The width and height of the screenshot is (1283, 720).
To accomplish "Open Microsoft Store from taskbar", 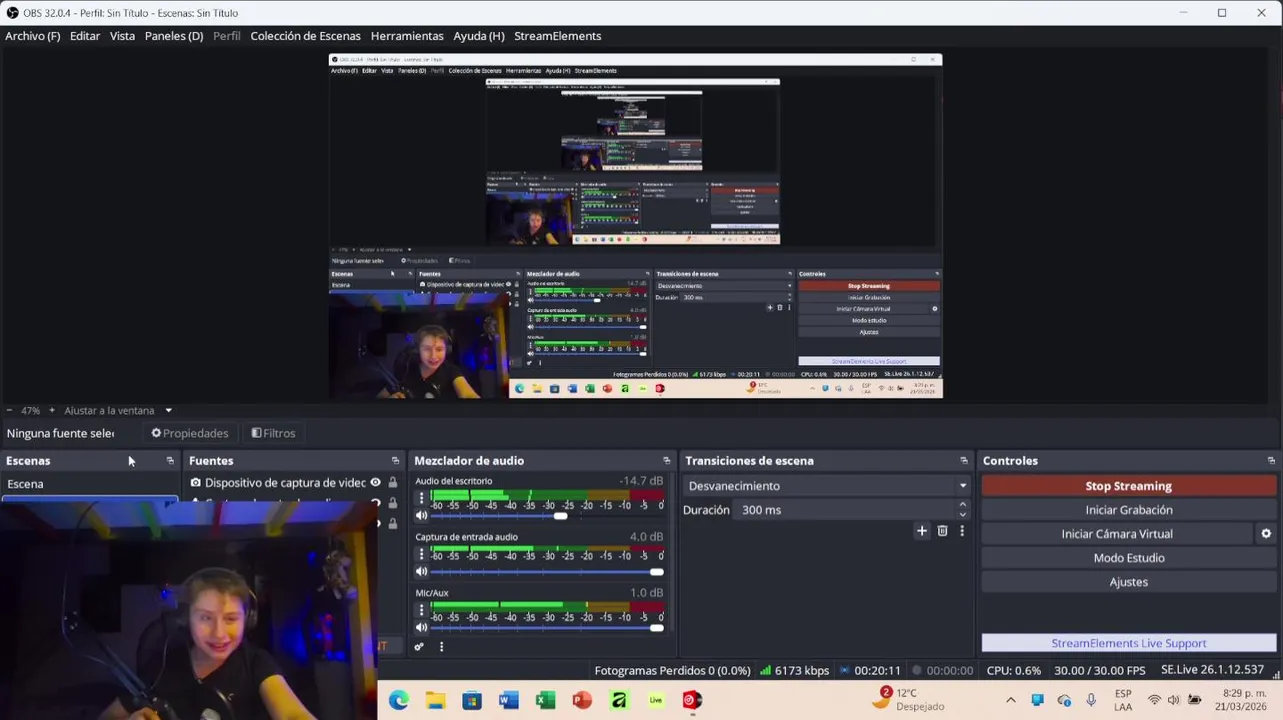I will [x=472, y=700].
